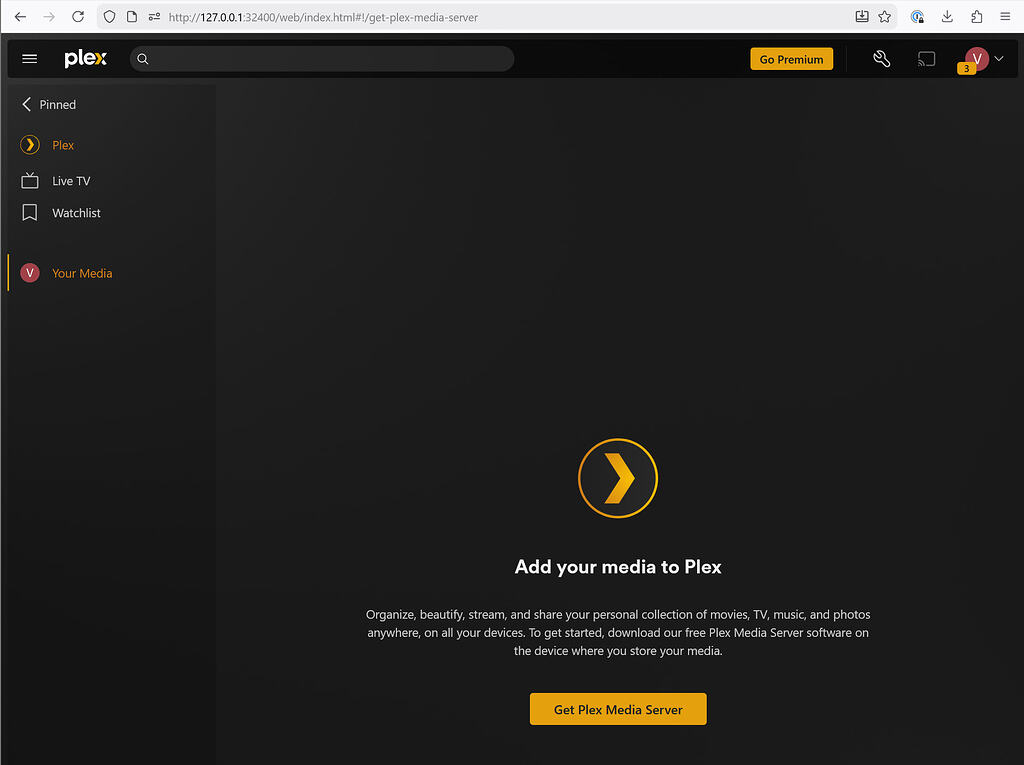Image resolution: width=1024 pixels, height=765 pixels.
Task: Select Your Media in the sidebar
Action: click(x=82, y=272)
